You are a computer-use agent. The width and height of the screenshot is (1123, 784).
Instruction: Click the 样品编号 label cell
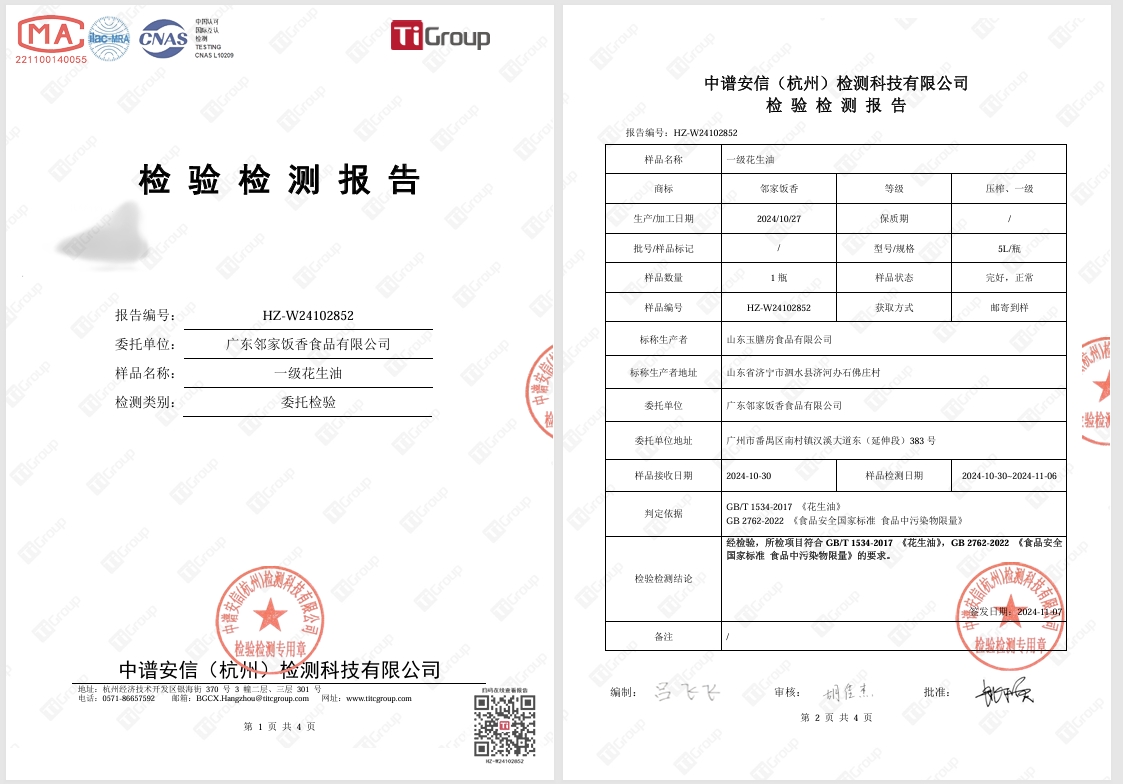coord(663,307)
